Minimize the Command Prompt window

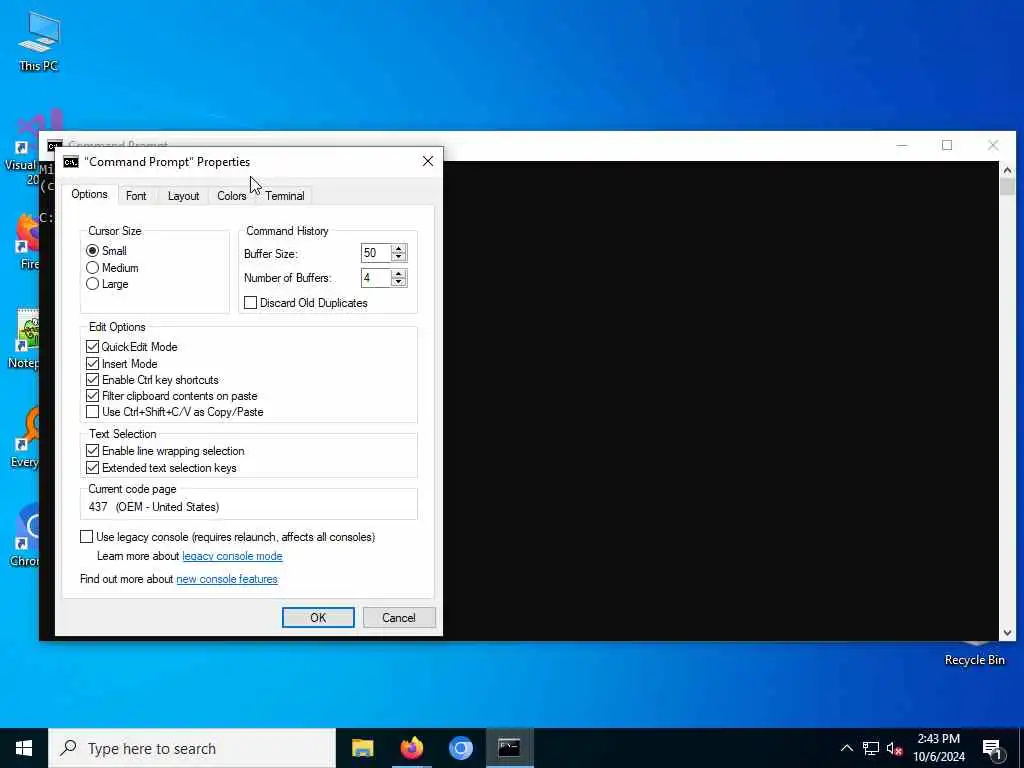coord(902,145)
